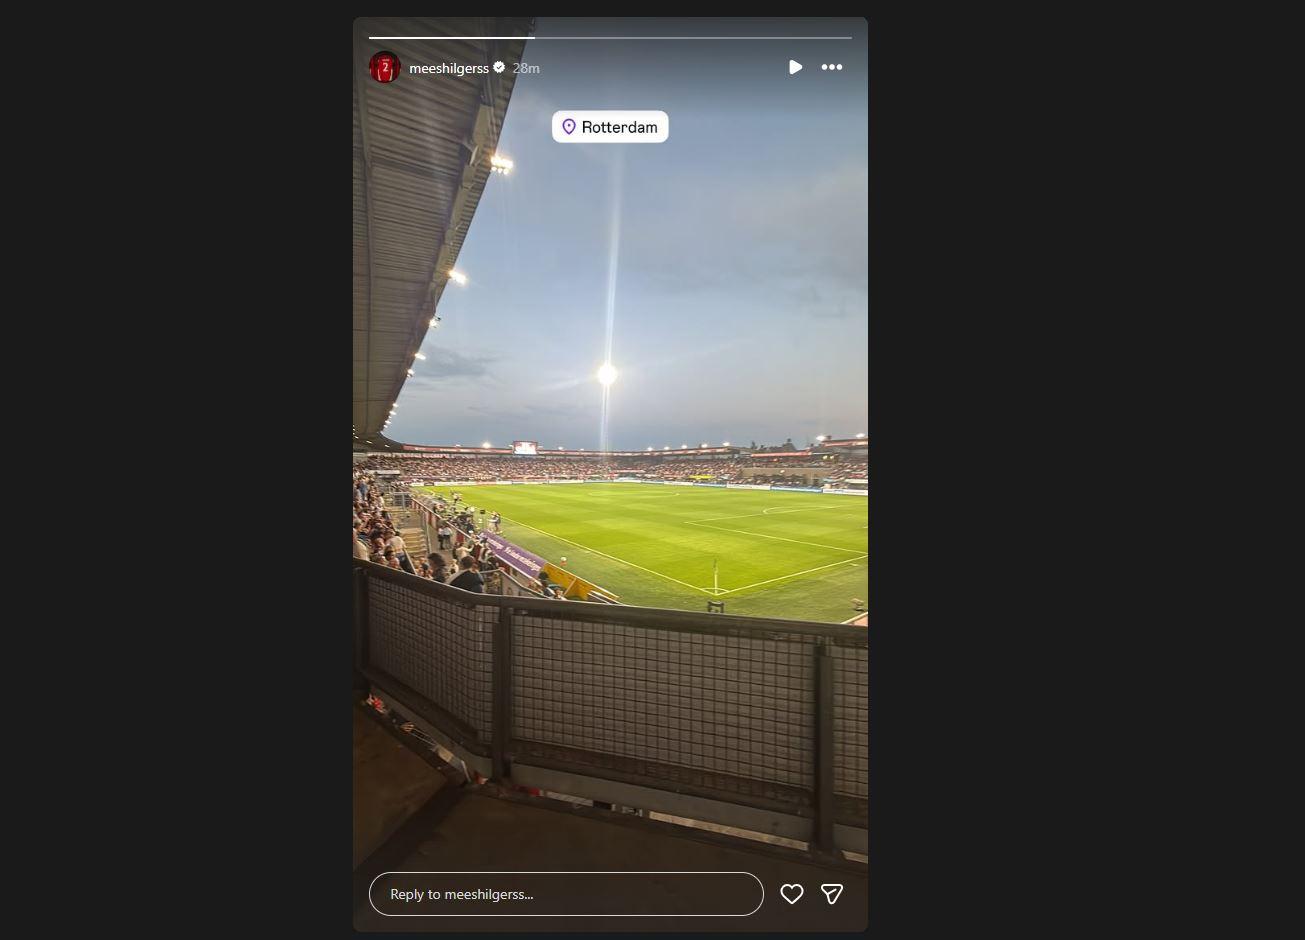The height and width of the screenshot is (940, 1305).
Task: Tap the bright floodlight in the sky
Action: click(607, 375)
